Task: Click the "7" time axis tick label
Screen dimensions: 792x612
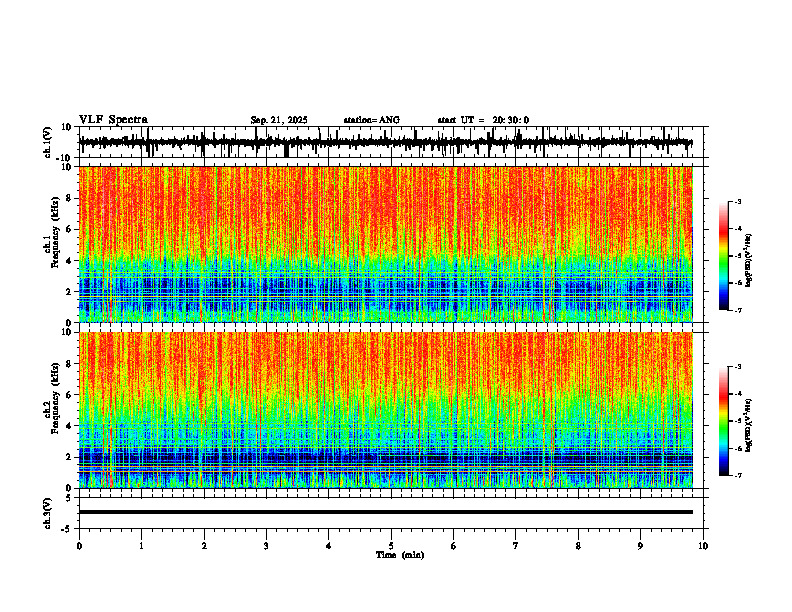Action: pyautogui.click(x=516, y=546)
